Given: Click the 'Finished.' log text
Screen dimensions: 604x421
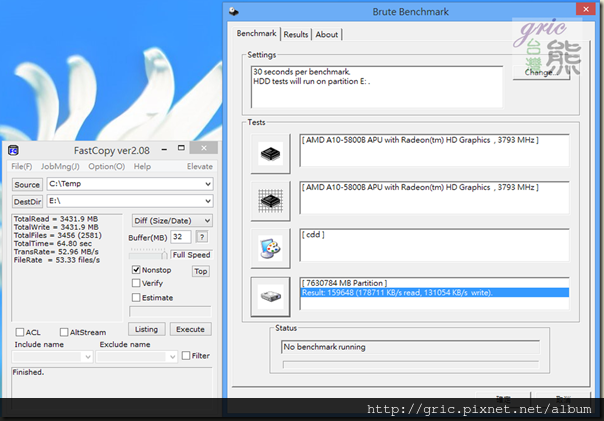Looking at the screenshot, I should point(28,372).
